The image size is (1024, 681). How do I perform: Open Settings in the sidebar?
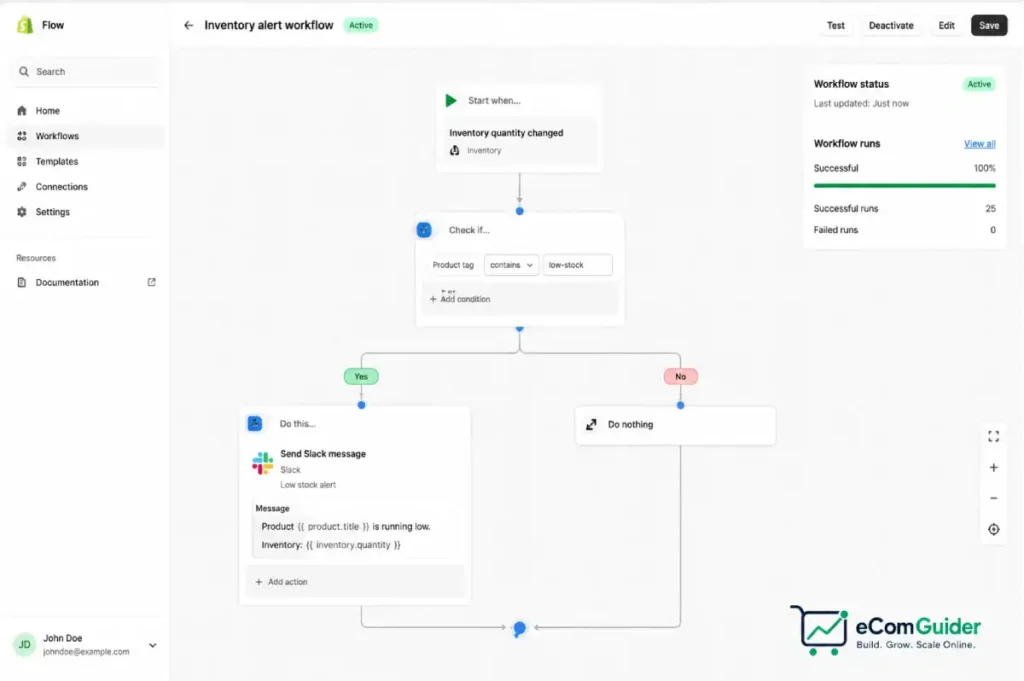coord(86,212)
